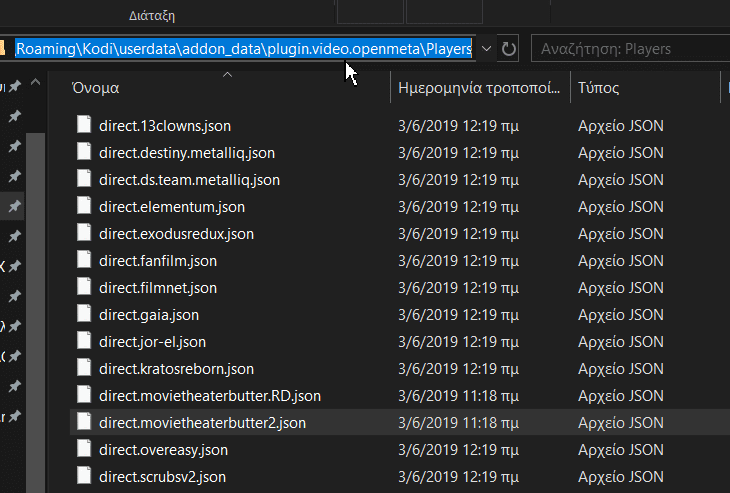Click the navigation pane vertical scrollbar
The height and width of the screenshot is (493, 730).
pyautogui.click(x=35, y=312)
